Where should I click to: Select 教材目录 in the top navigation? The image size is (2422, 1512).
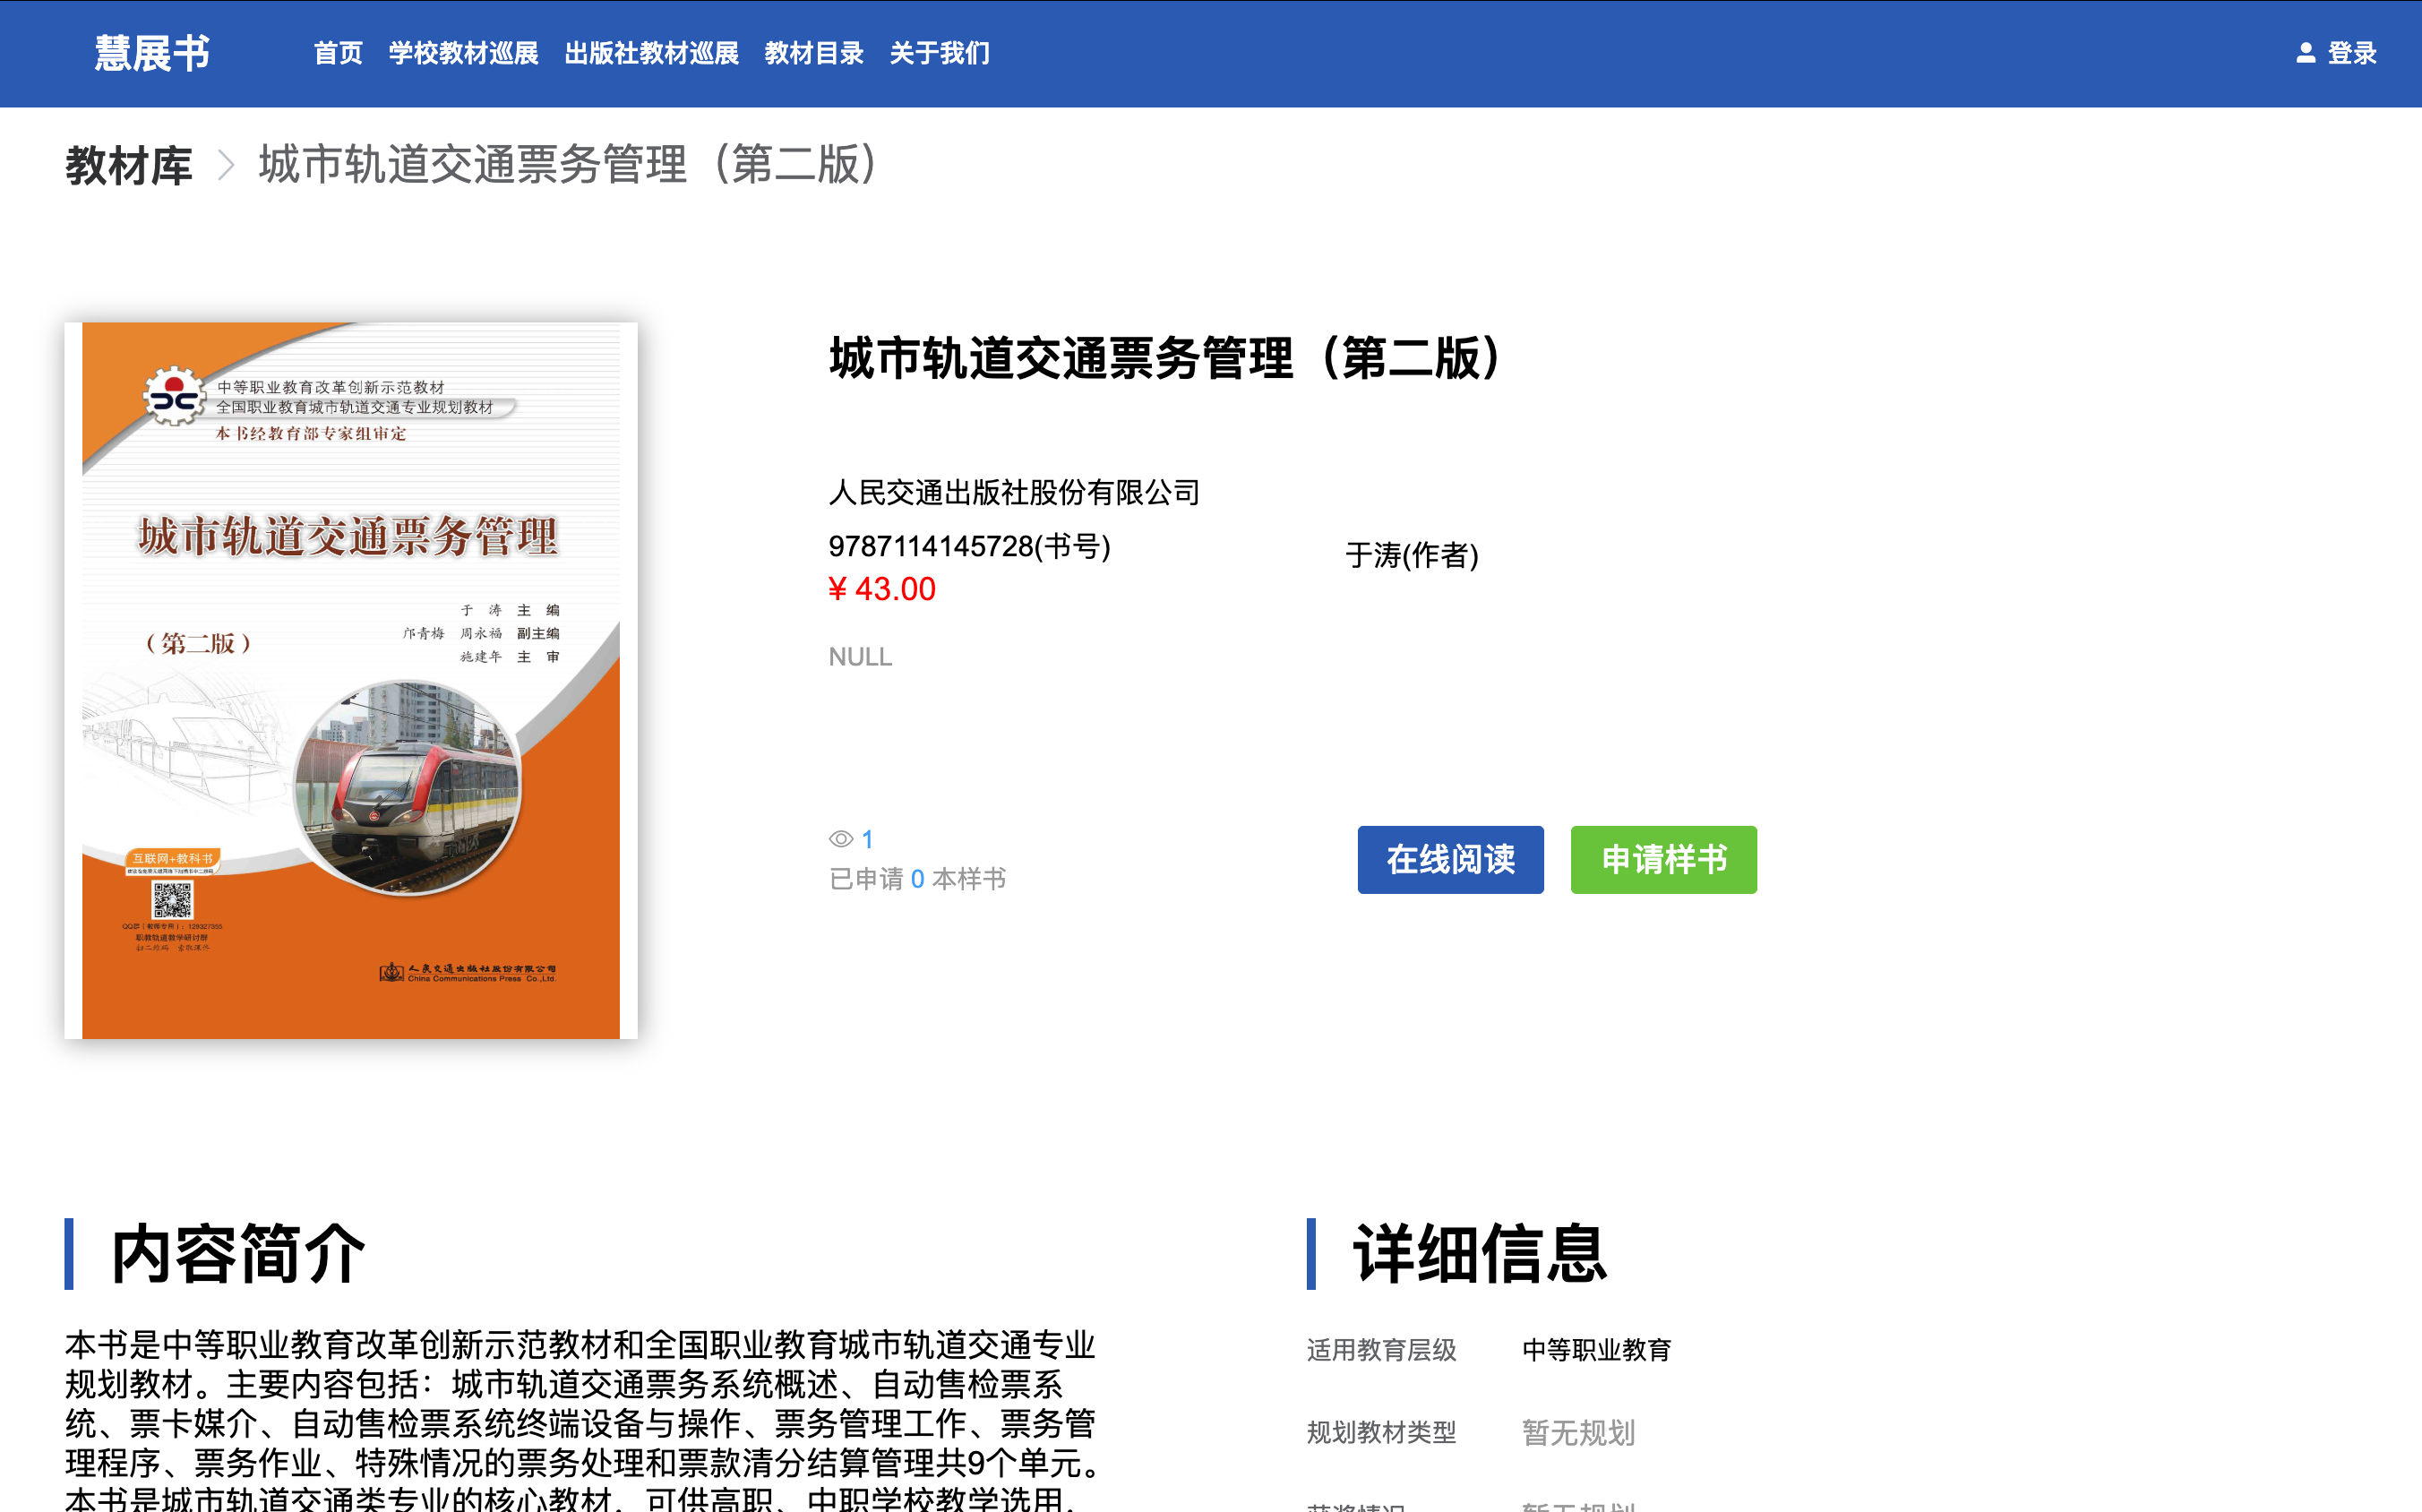pos(814,53)
